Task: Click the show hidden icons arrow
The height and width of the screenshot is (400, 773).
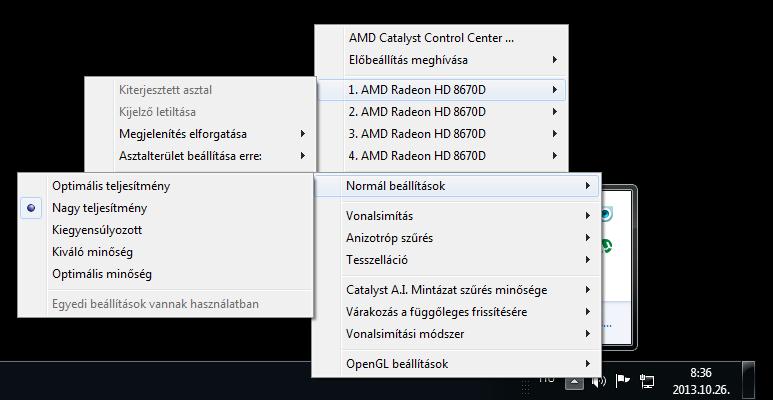Action: (x=574, y=381)
